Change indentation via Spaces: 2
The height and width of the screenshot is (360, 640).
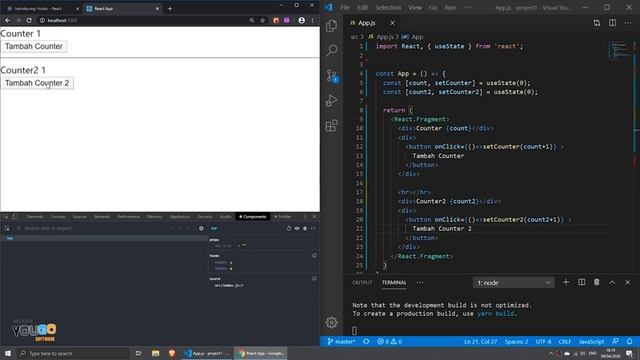coord(516,341)
